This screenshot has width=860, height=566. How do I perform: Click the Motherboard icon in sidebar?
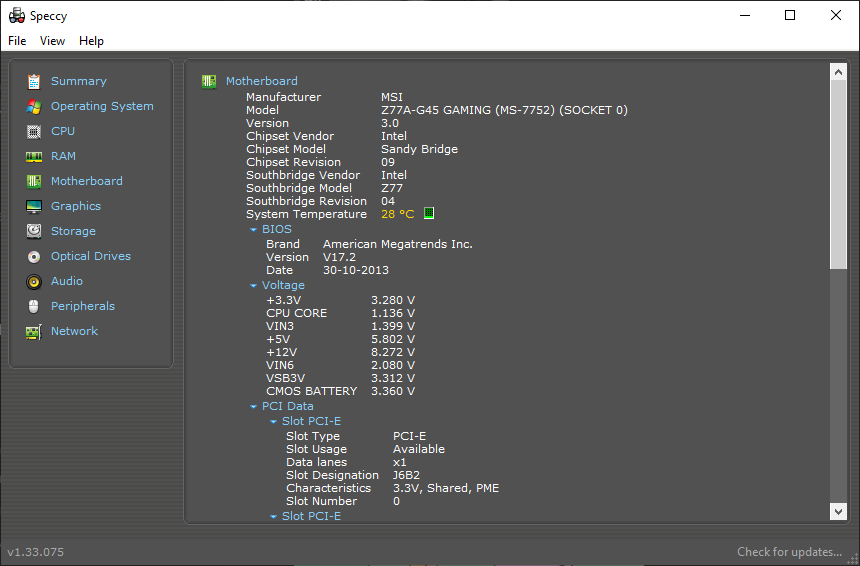pos(34,182)
